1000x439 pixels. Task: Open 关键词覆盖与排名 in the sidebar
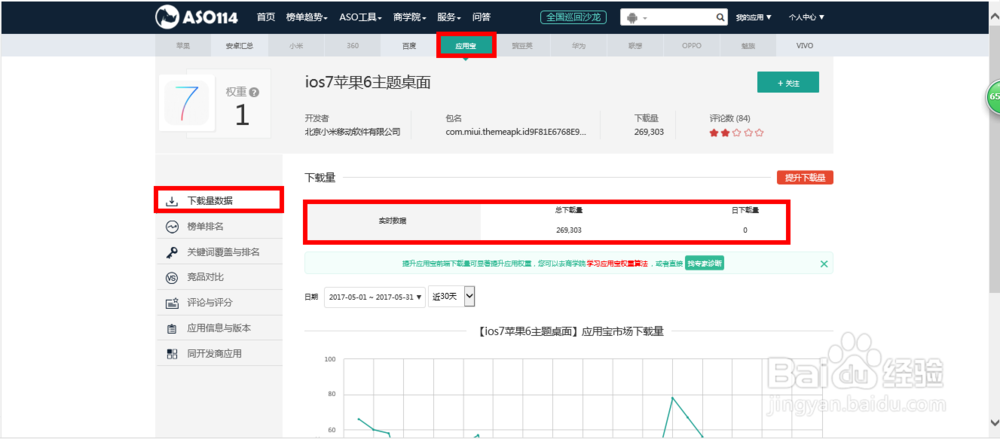click(219, 251)
